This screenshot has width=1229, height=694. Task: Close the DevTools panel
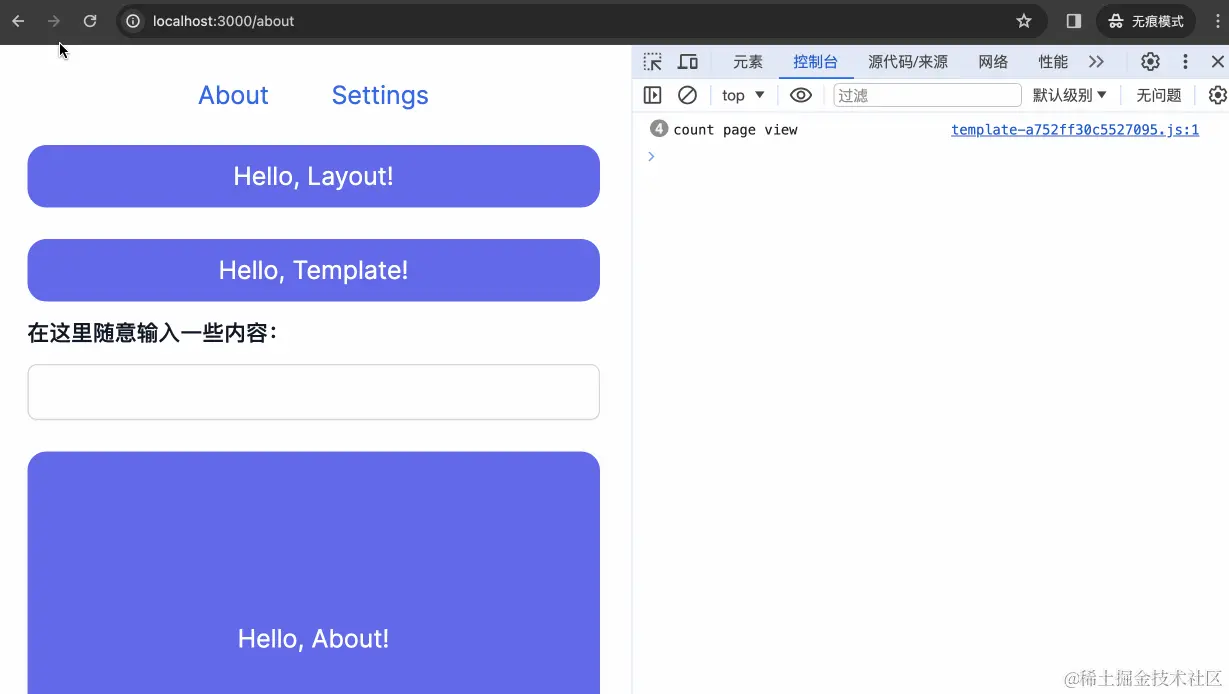click(1217, 62)
